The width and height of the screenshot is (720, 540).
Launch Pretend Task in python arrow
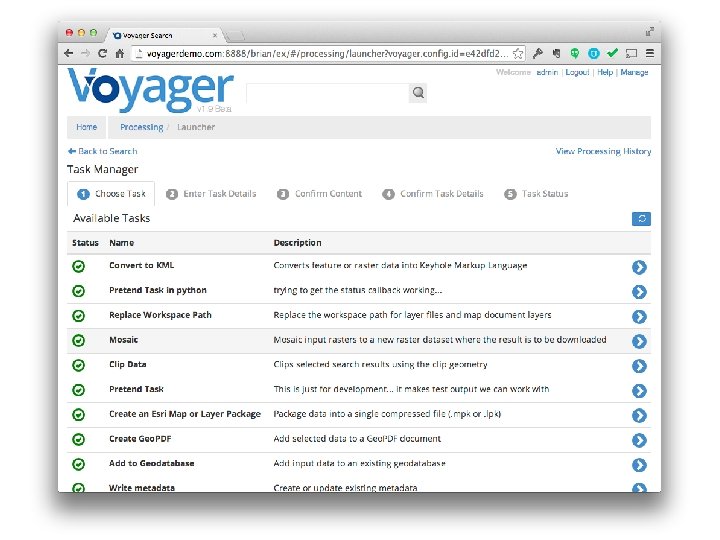(639, 292)
